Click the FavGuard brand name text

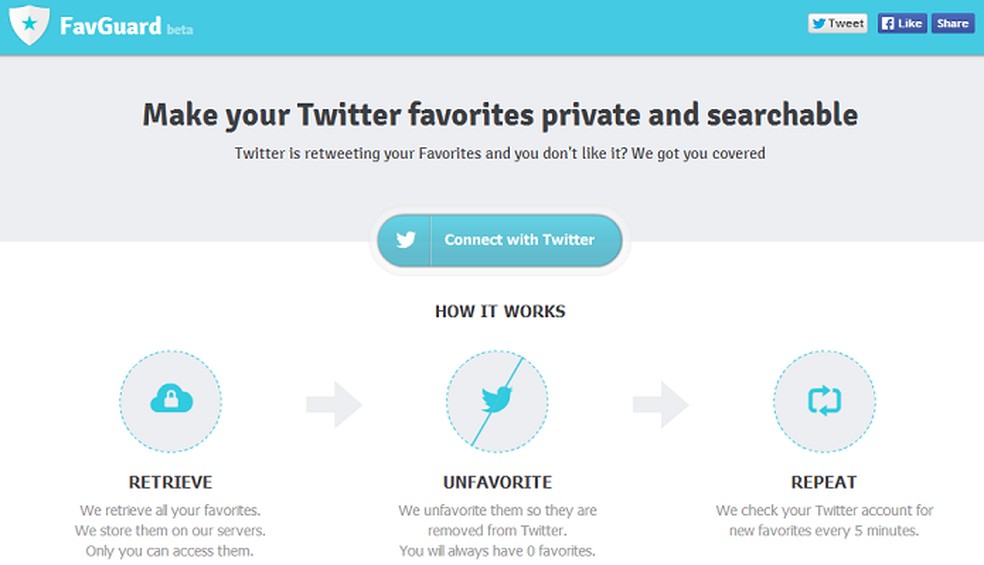pyautogui.click(x=110, y=25)
